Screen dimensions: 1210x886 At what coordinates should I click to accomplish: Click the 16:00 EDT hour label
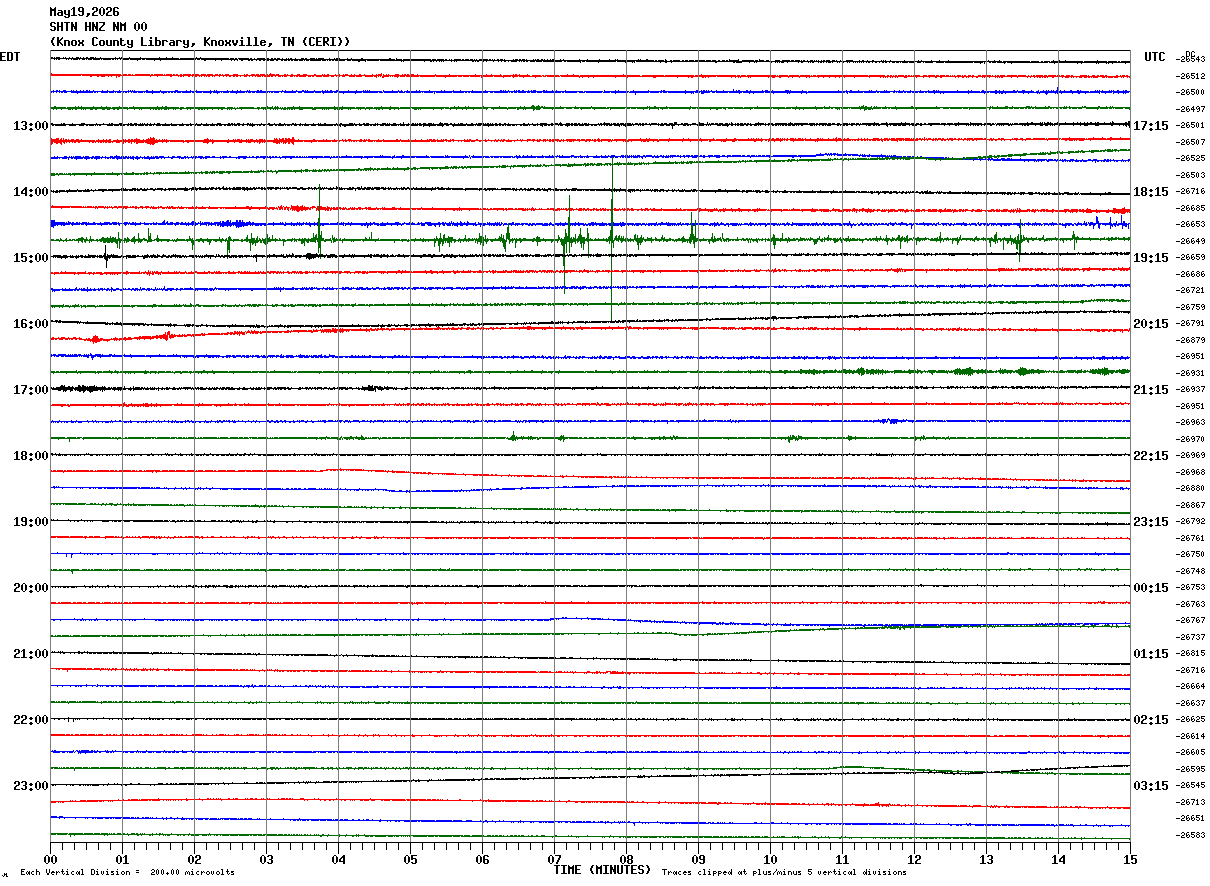[30, 324]
